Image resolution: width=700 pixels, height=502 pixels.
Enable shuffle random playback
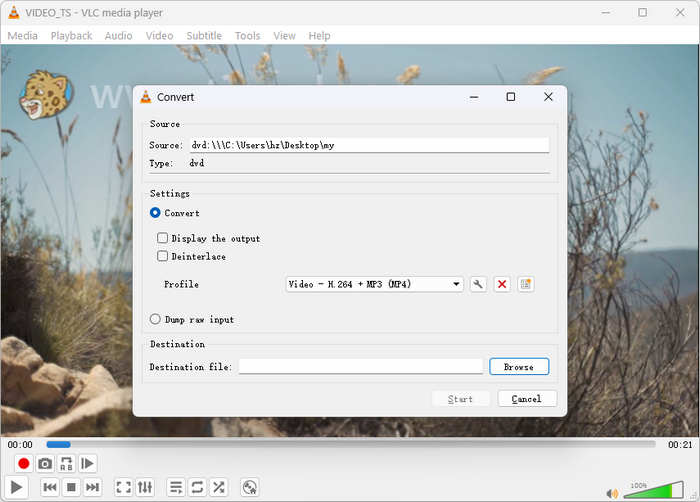pyautogui.click(x=219, y=487)
